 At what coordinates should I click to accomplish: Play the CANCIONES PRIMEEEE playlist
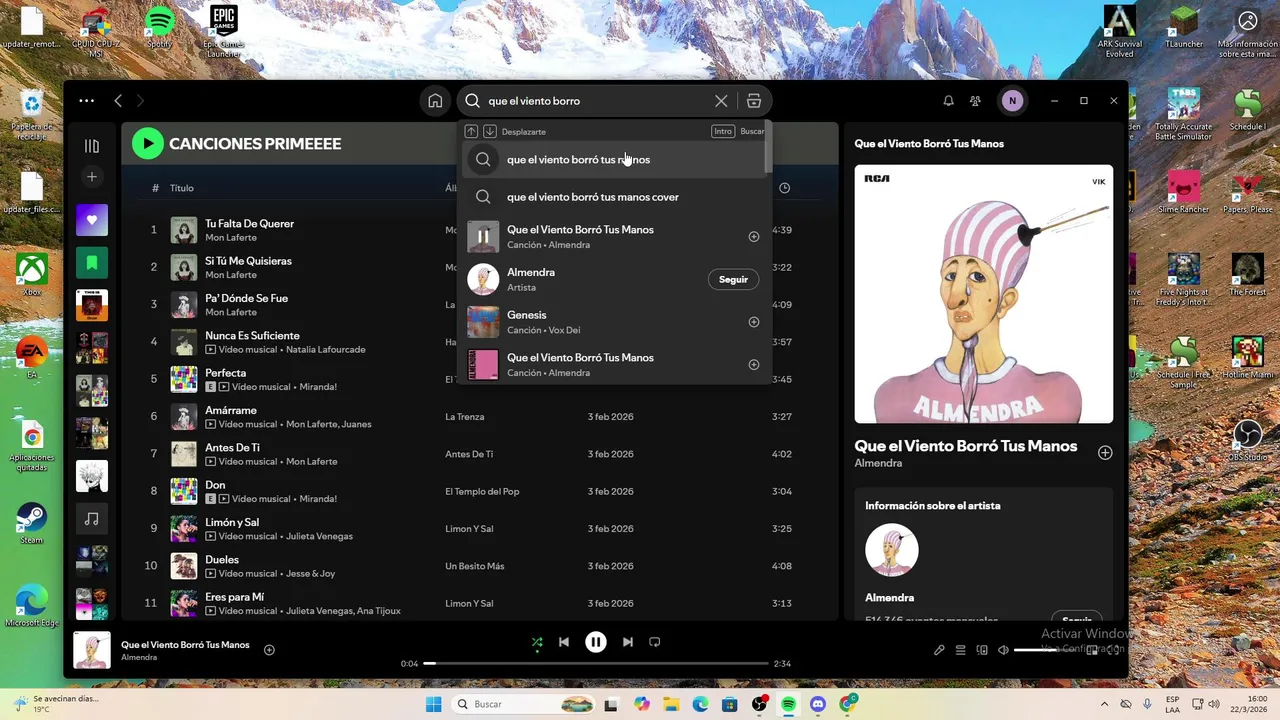tap(148, 144)
